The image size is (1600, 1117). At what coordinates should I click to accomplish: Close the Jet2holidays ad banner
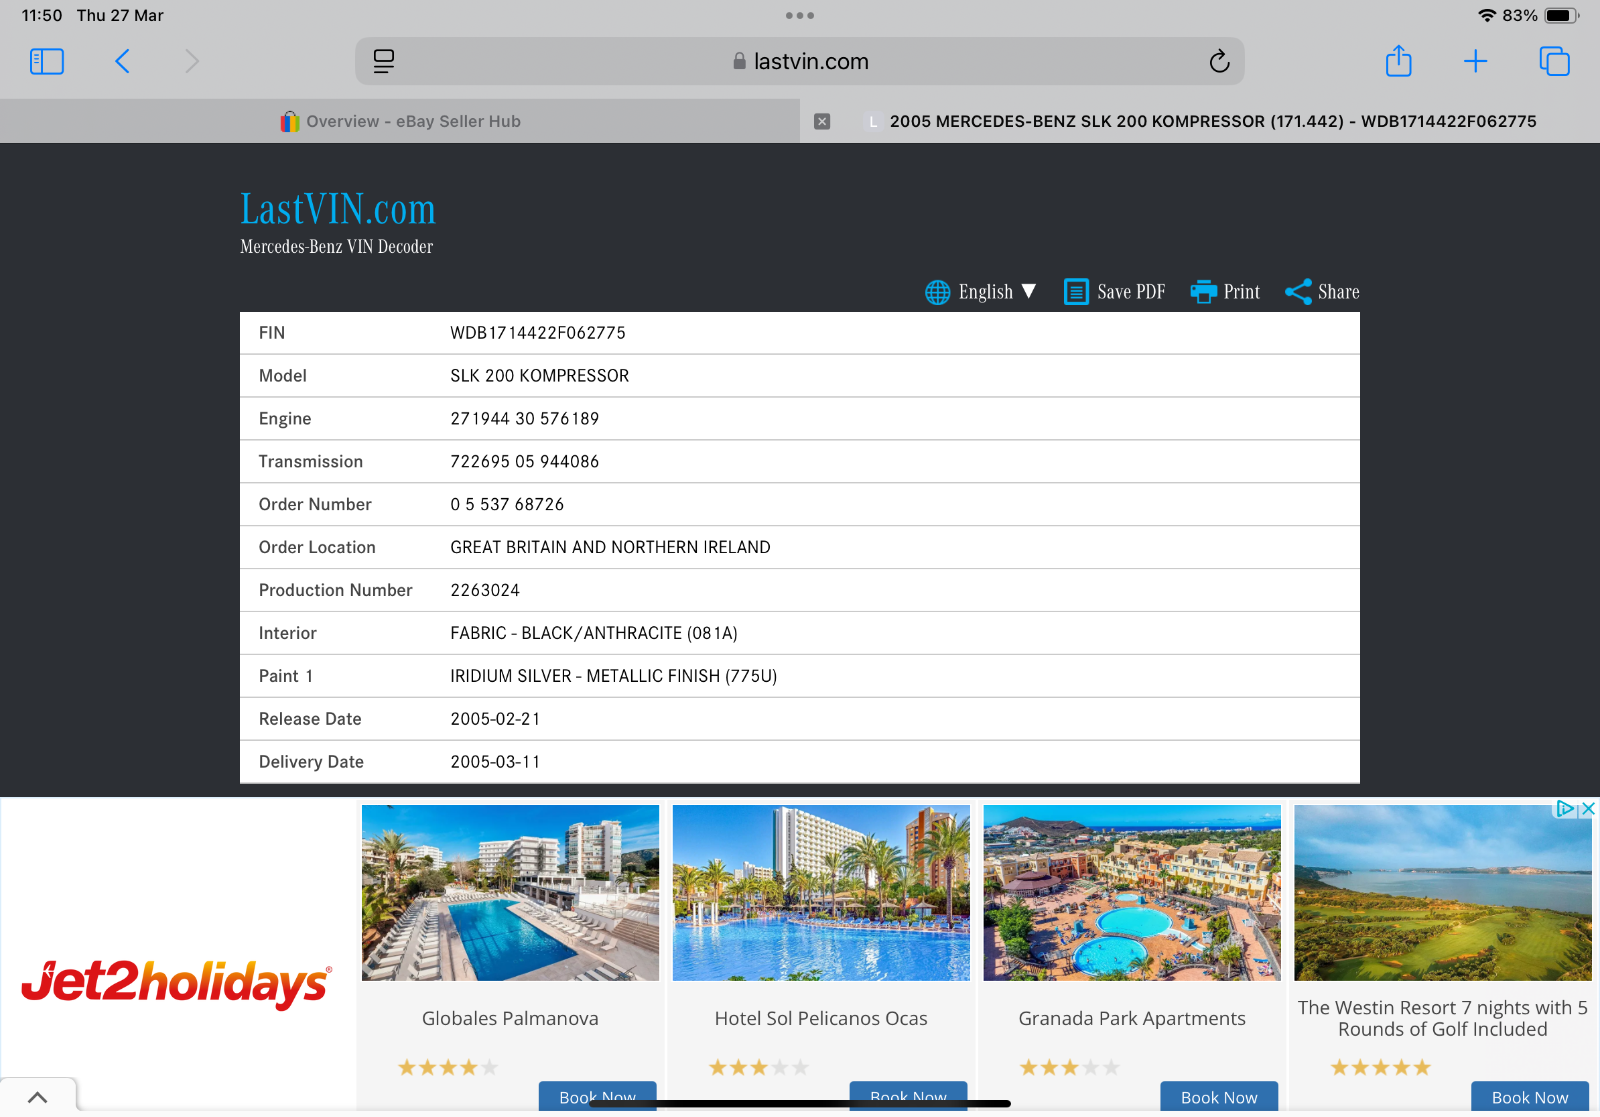[x=1587, y=809]
